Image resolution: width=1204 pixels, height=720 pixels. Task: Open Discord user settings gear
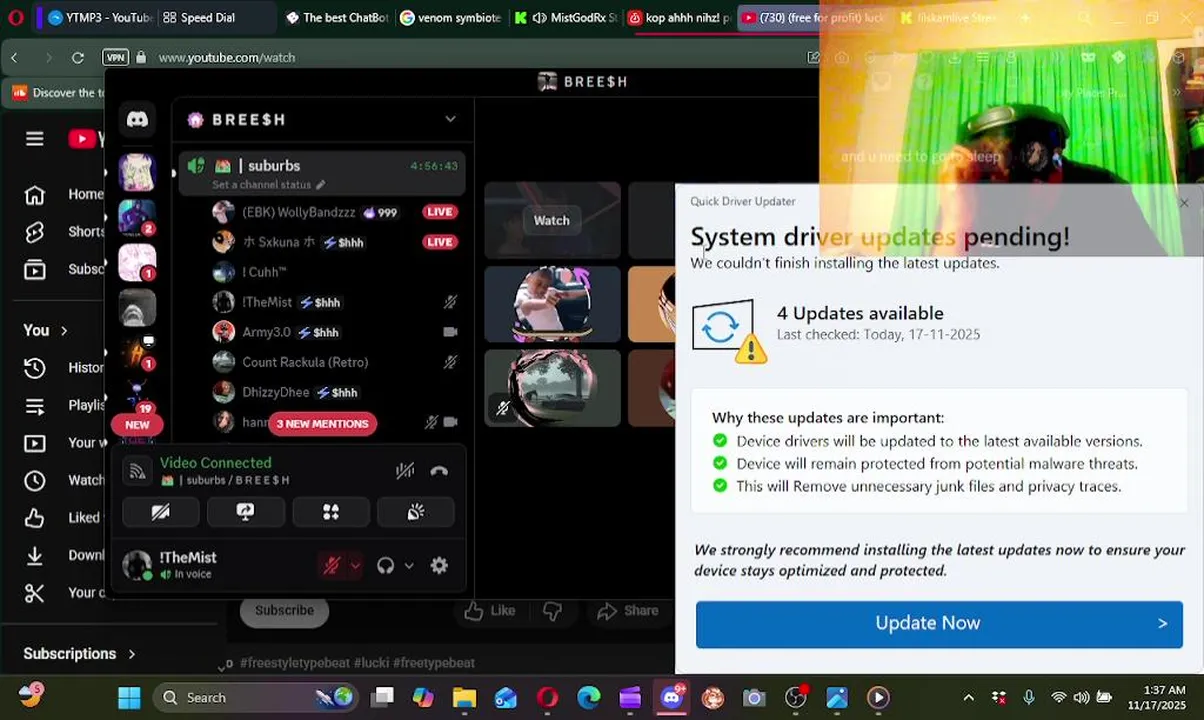[x=439, y=566]
